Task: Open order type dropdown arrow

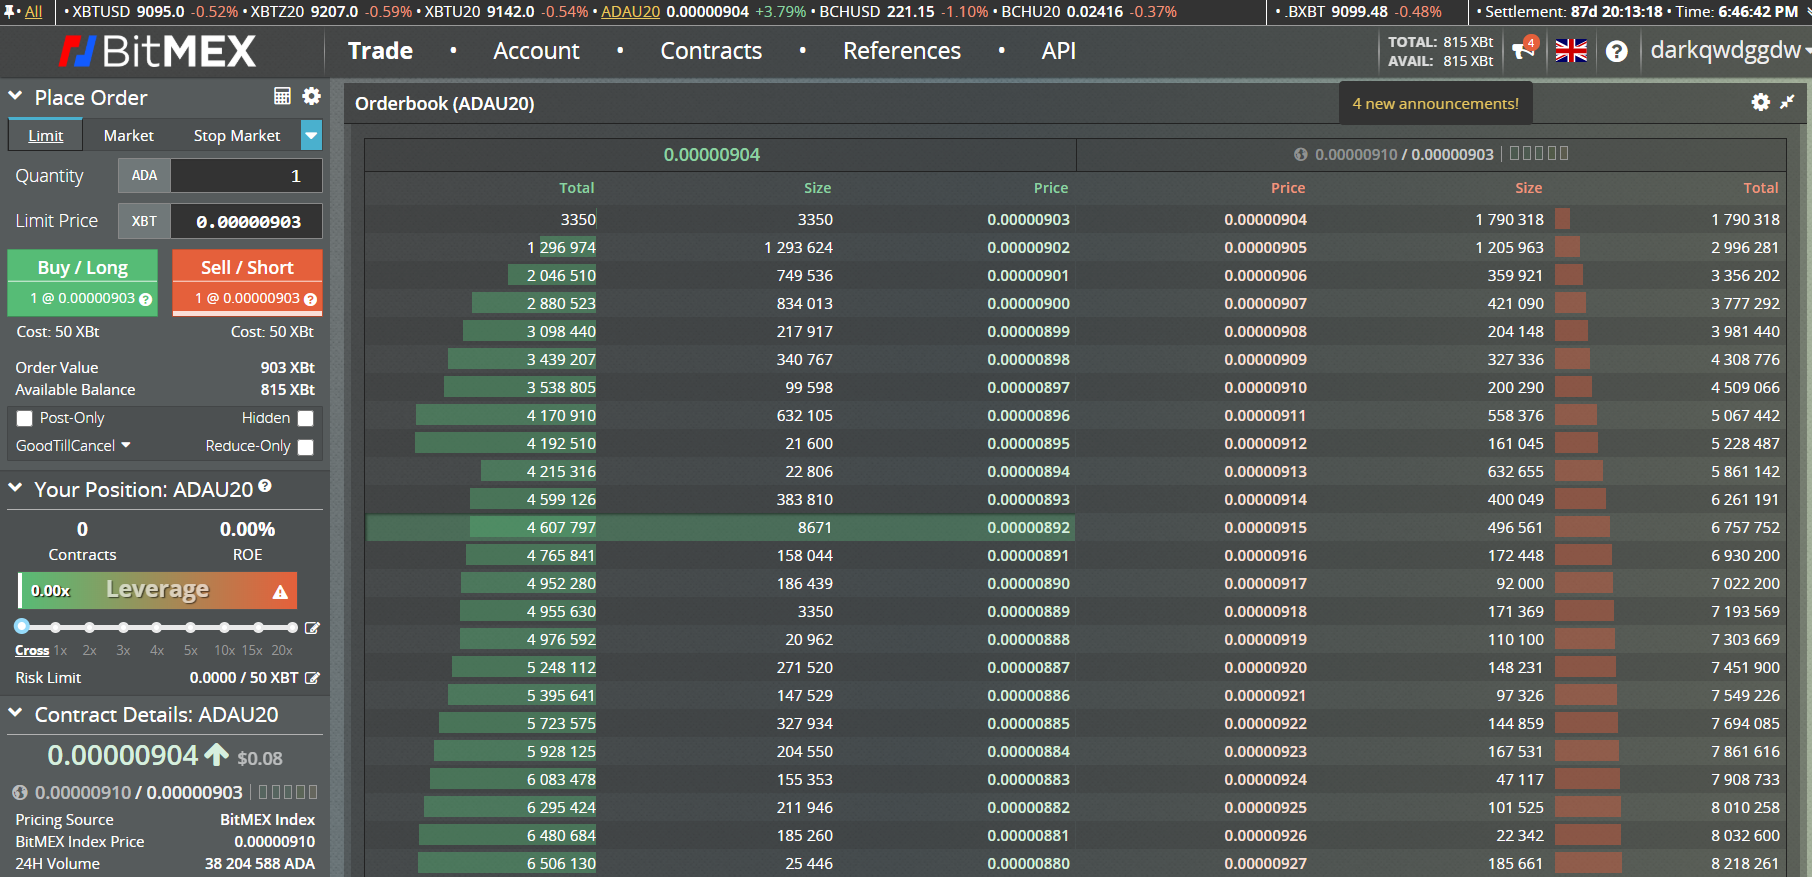Action: pos(312,135)
